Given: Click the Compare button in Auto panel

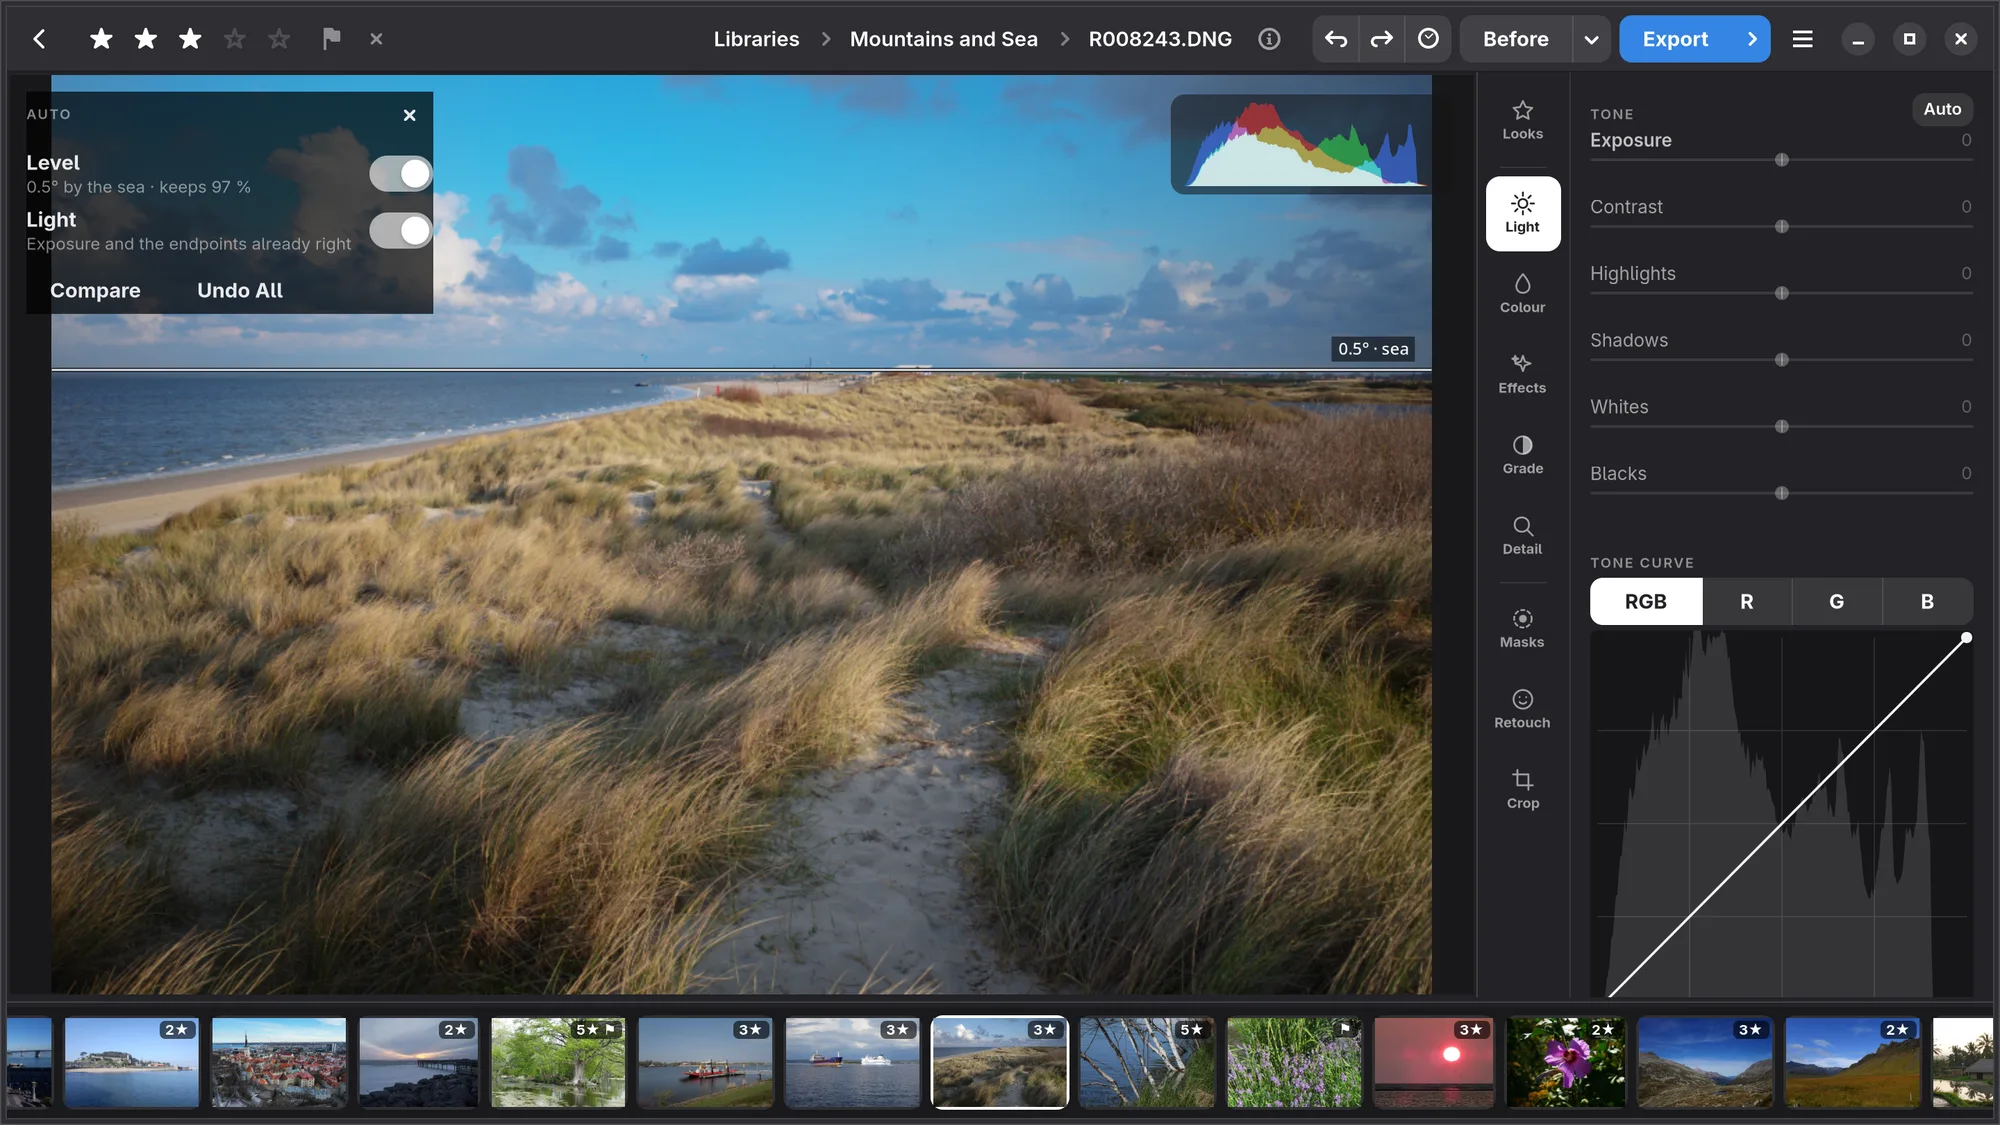Looking at the screenshot, I should click(95, 291).
